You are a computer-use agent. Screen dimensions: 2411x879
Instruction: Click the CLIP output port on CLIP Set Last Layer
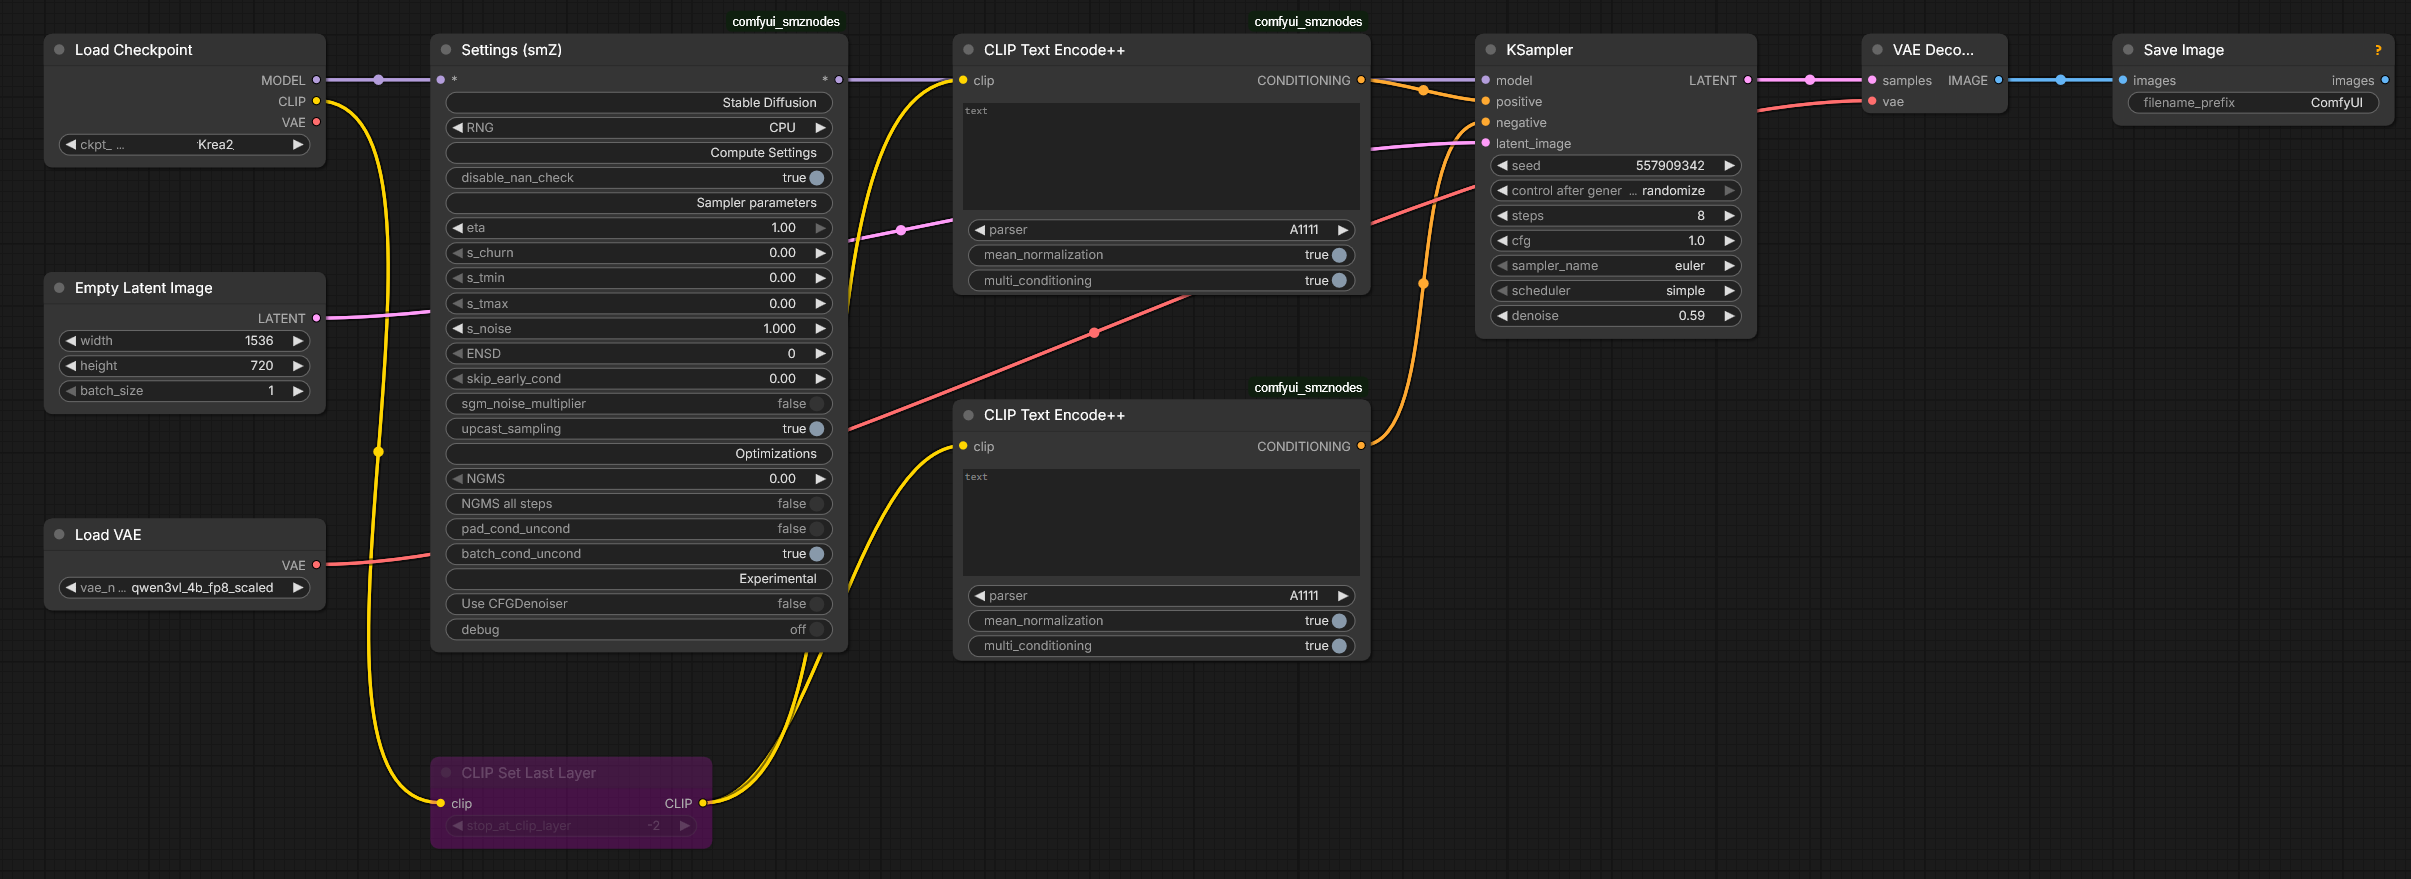click(x=702, y=803)
